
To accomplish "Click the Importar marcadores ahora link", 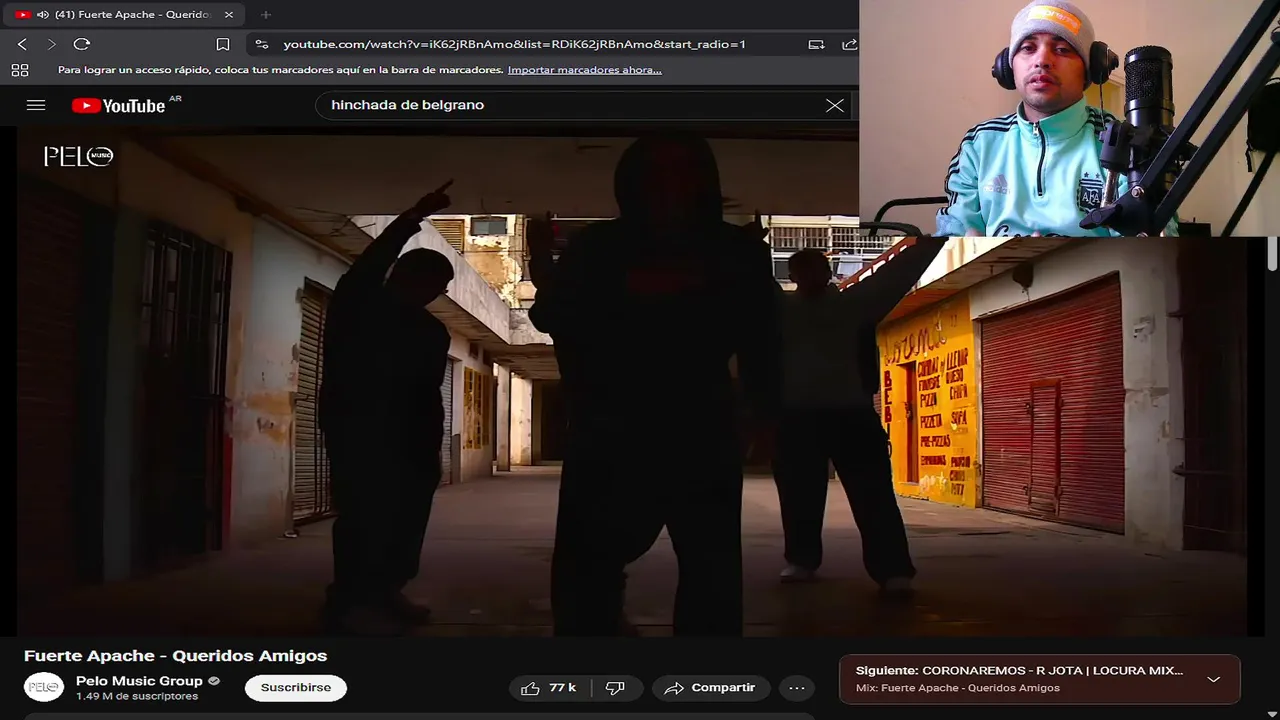I will click(584, 70).
